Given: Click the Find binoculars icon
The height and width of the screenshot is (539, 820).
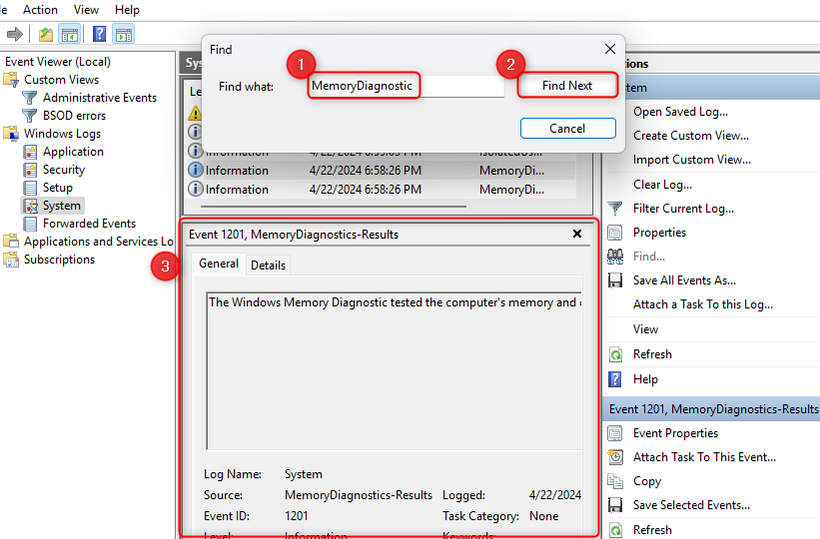Looking at the screenshot, I should (x=615, y=256).
